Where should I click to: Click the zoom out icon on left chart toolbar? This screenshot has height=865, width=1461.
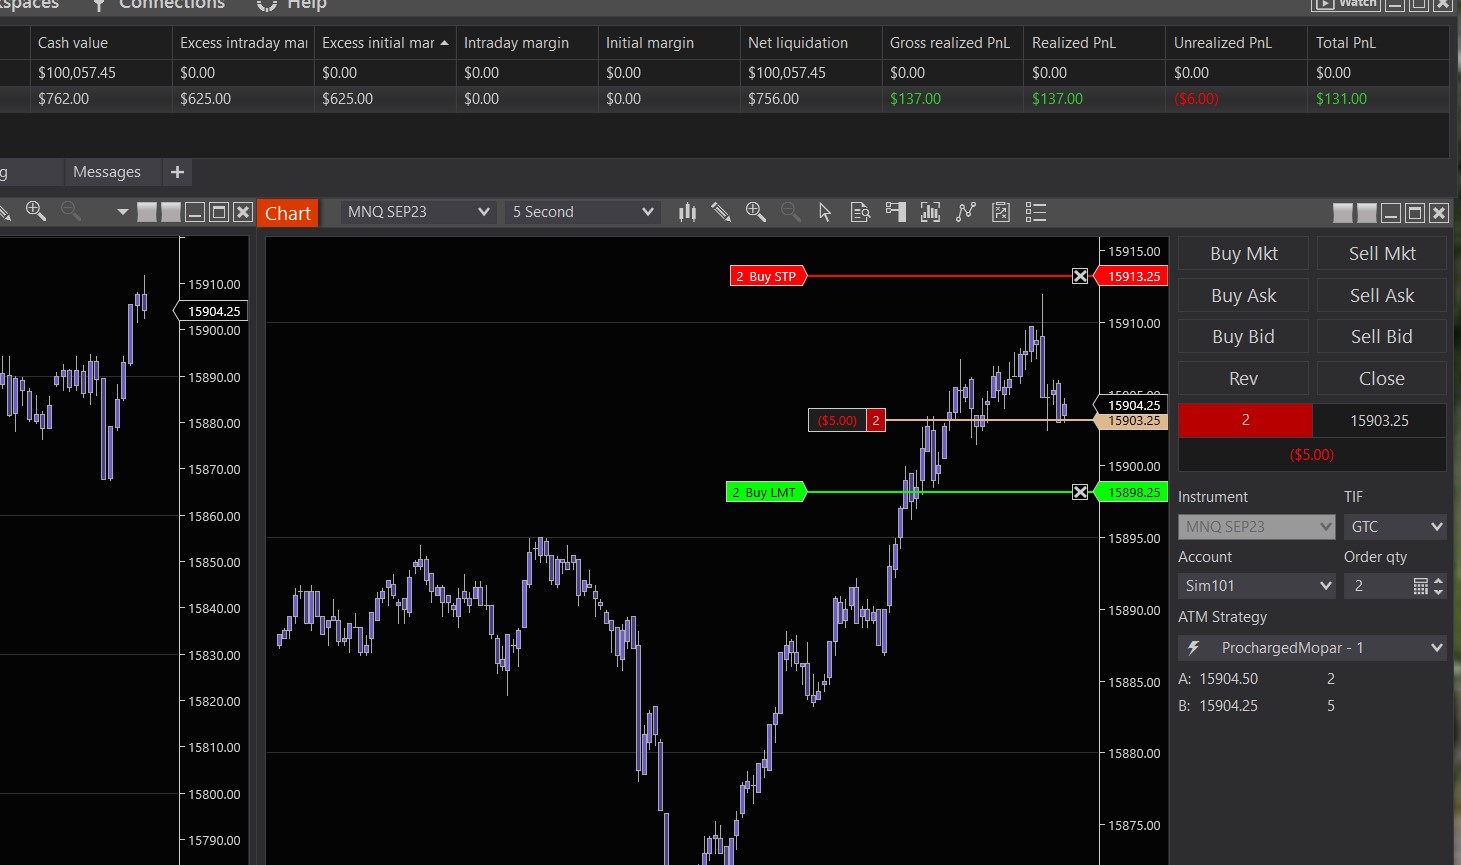coord(70,211)
